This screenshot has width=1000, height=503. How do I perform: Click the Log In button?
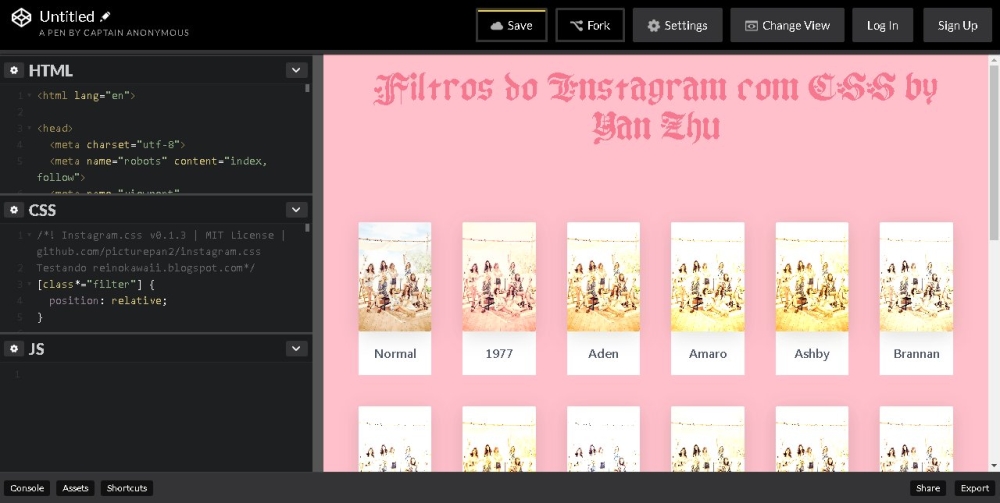point(882,26)
